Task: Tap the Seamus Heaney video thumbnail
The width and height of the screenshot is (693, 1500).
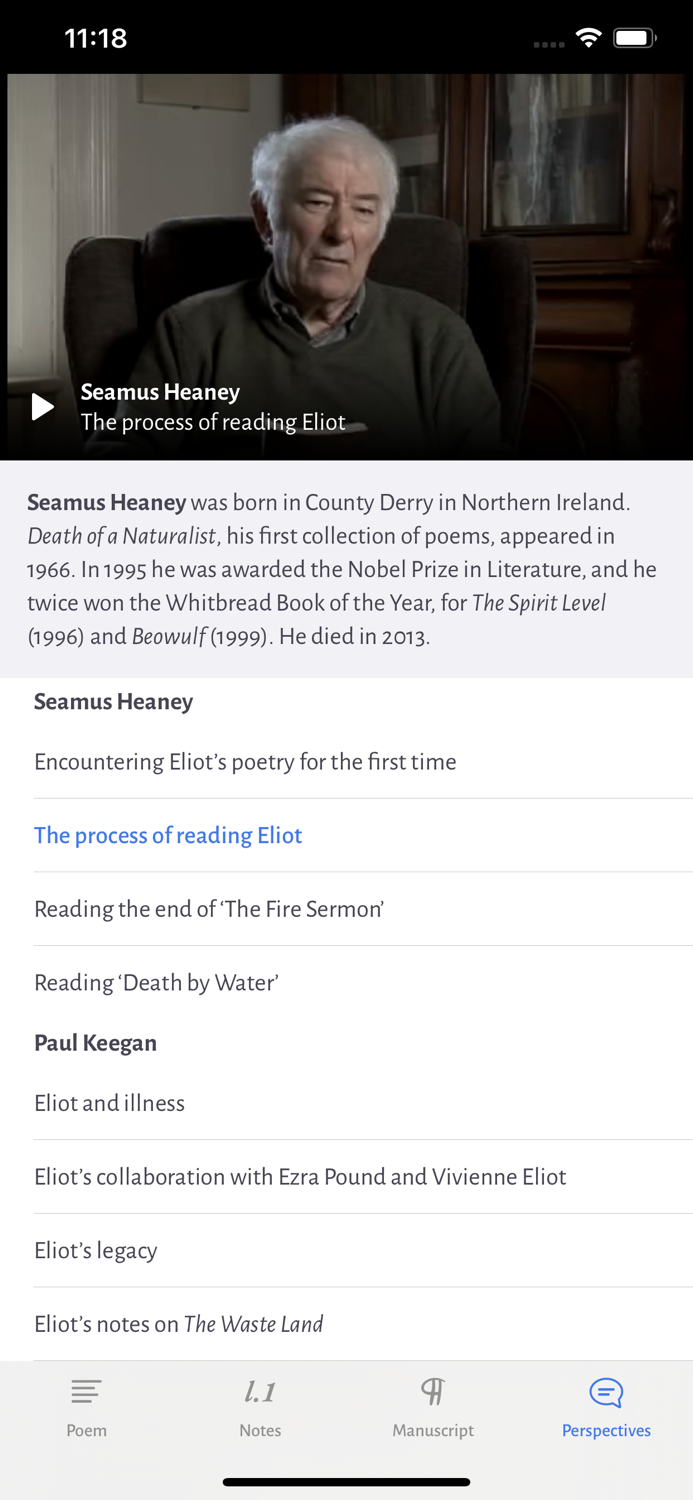Action: click(x=346, y=230)
